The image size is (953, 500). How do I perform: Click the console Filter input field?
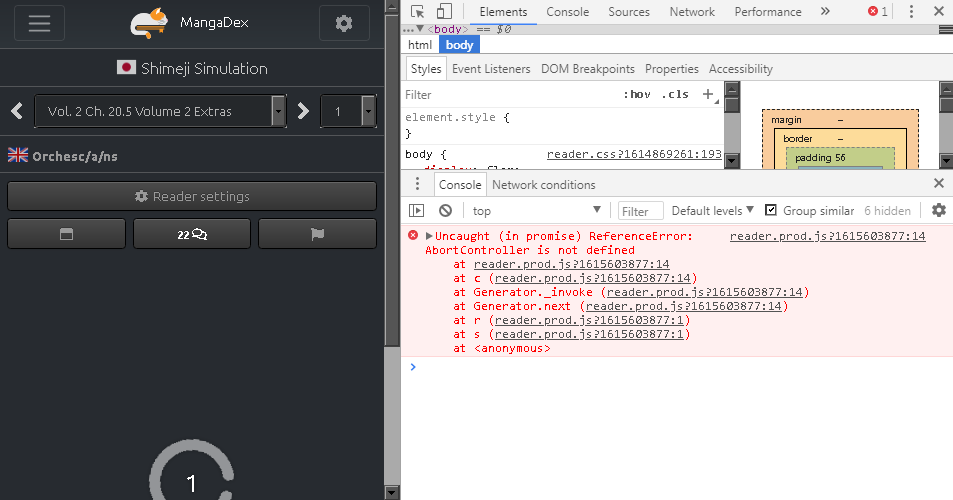click(x=638, y=211)
